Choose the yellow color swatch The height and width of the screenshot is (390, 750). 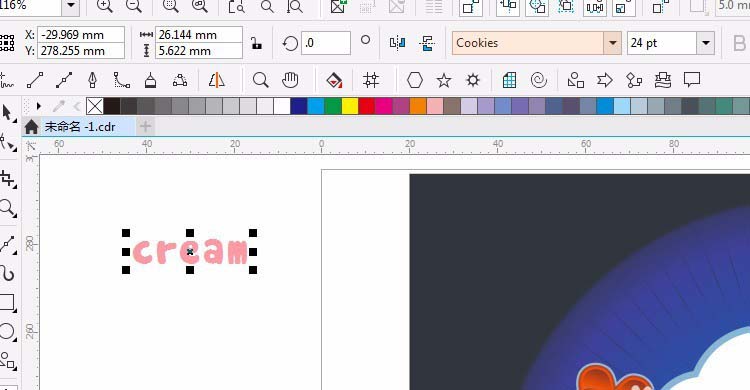point(350,106)
